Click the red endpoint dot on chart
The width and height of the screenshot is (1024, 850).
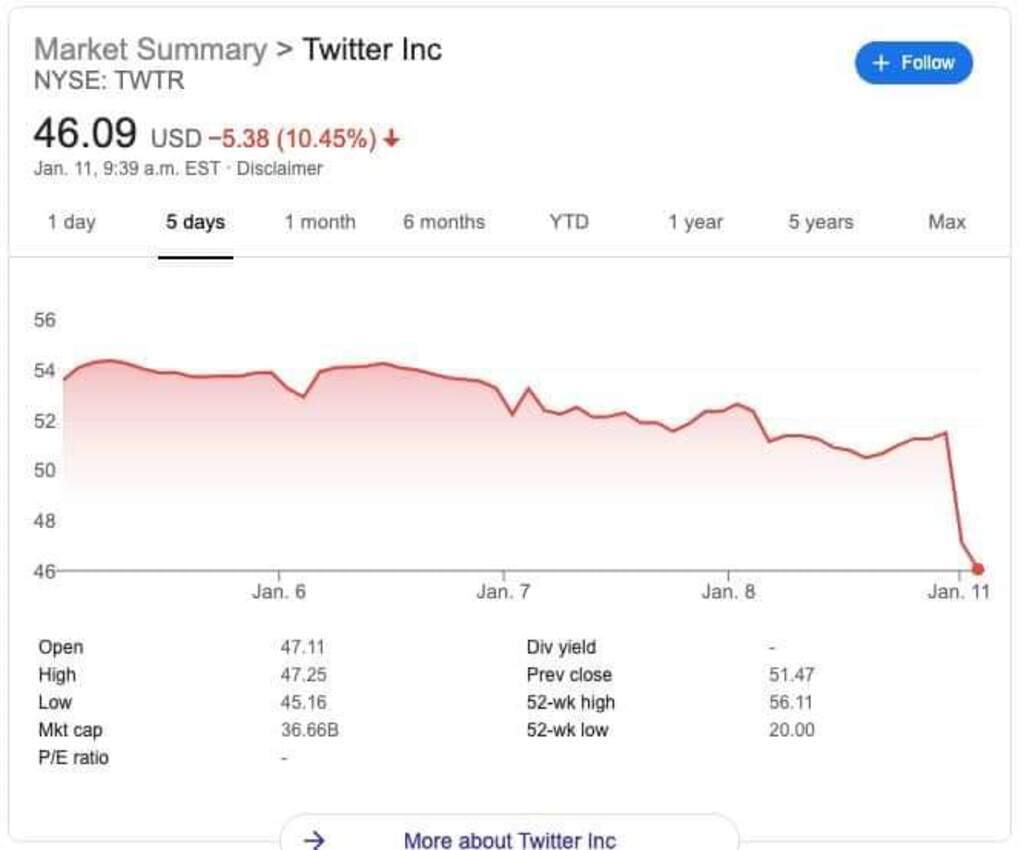[x=977, y=569]
